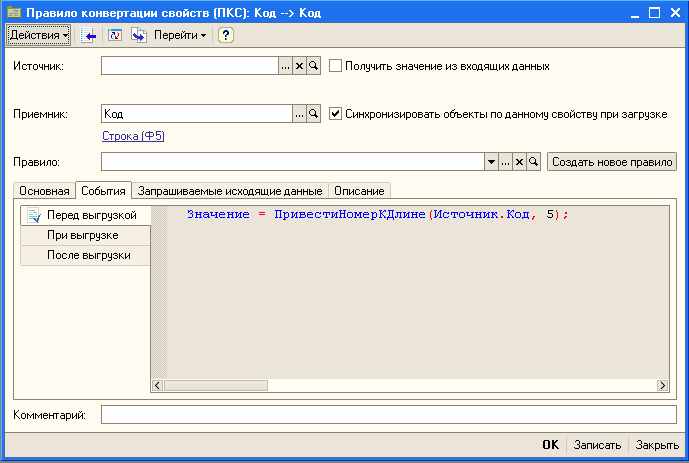689x463 pixels.
Task: Follow the Строка (Ф5) link
Action: tap(133, 136)
